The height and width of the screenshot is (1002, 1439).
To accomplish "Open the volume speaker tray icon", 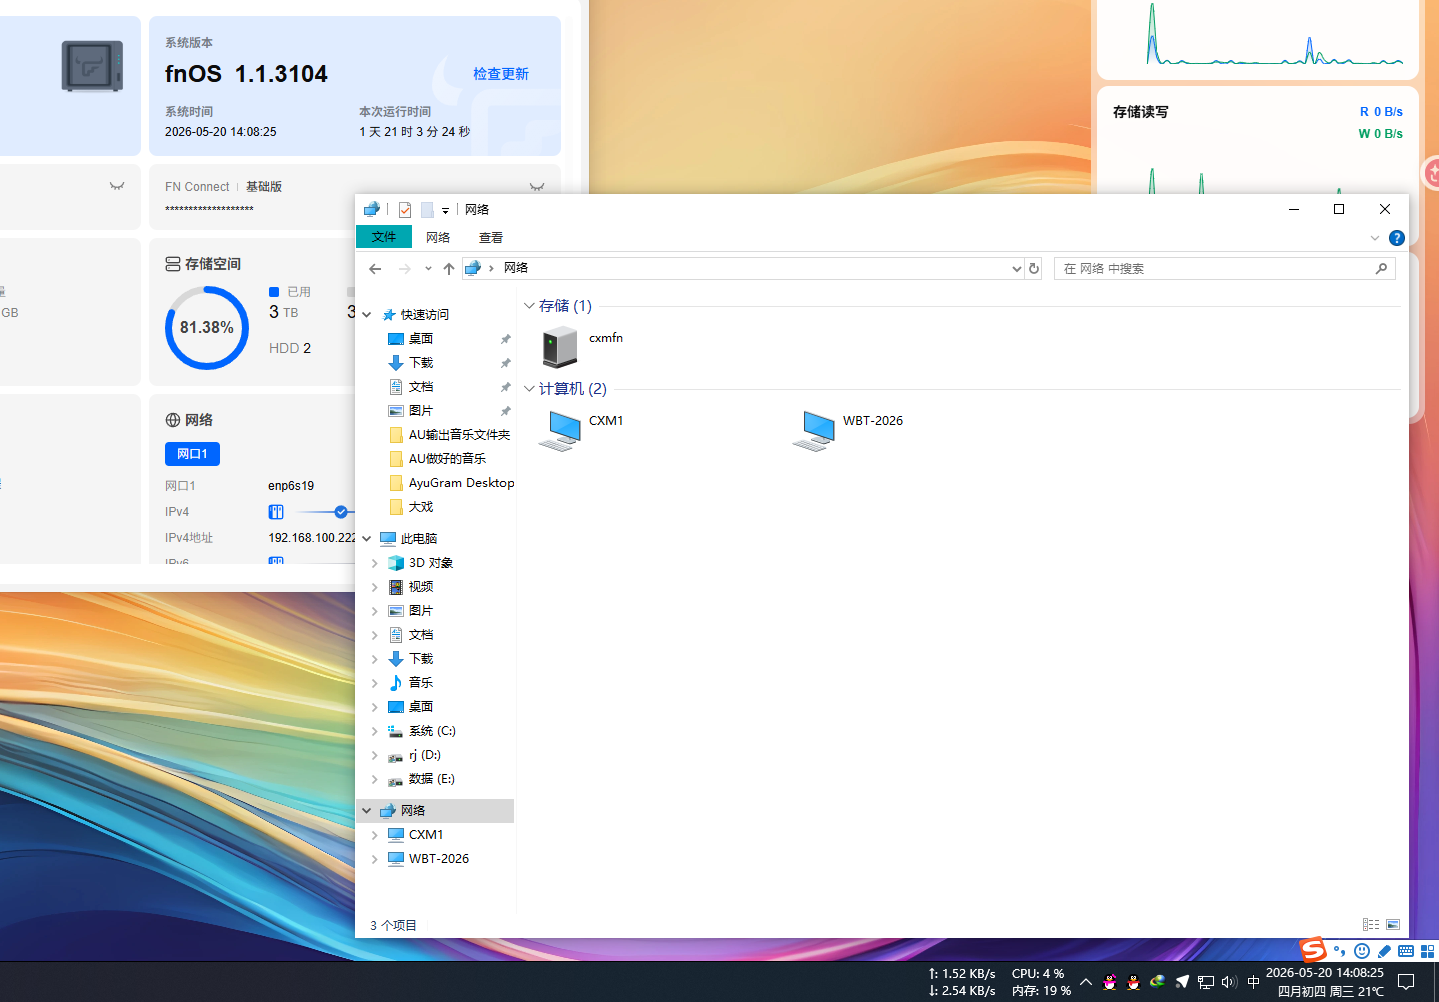I will click(1229, 982).
